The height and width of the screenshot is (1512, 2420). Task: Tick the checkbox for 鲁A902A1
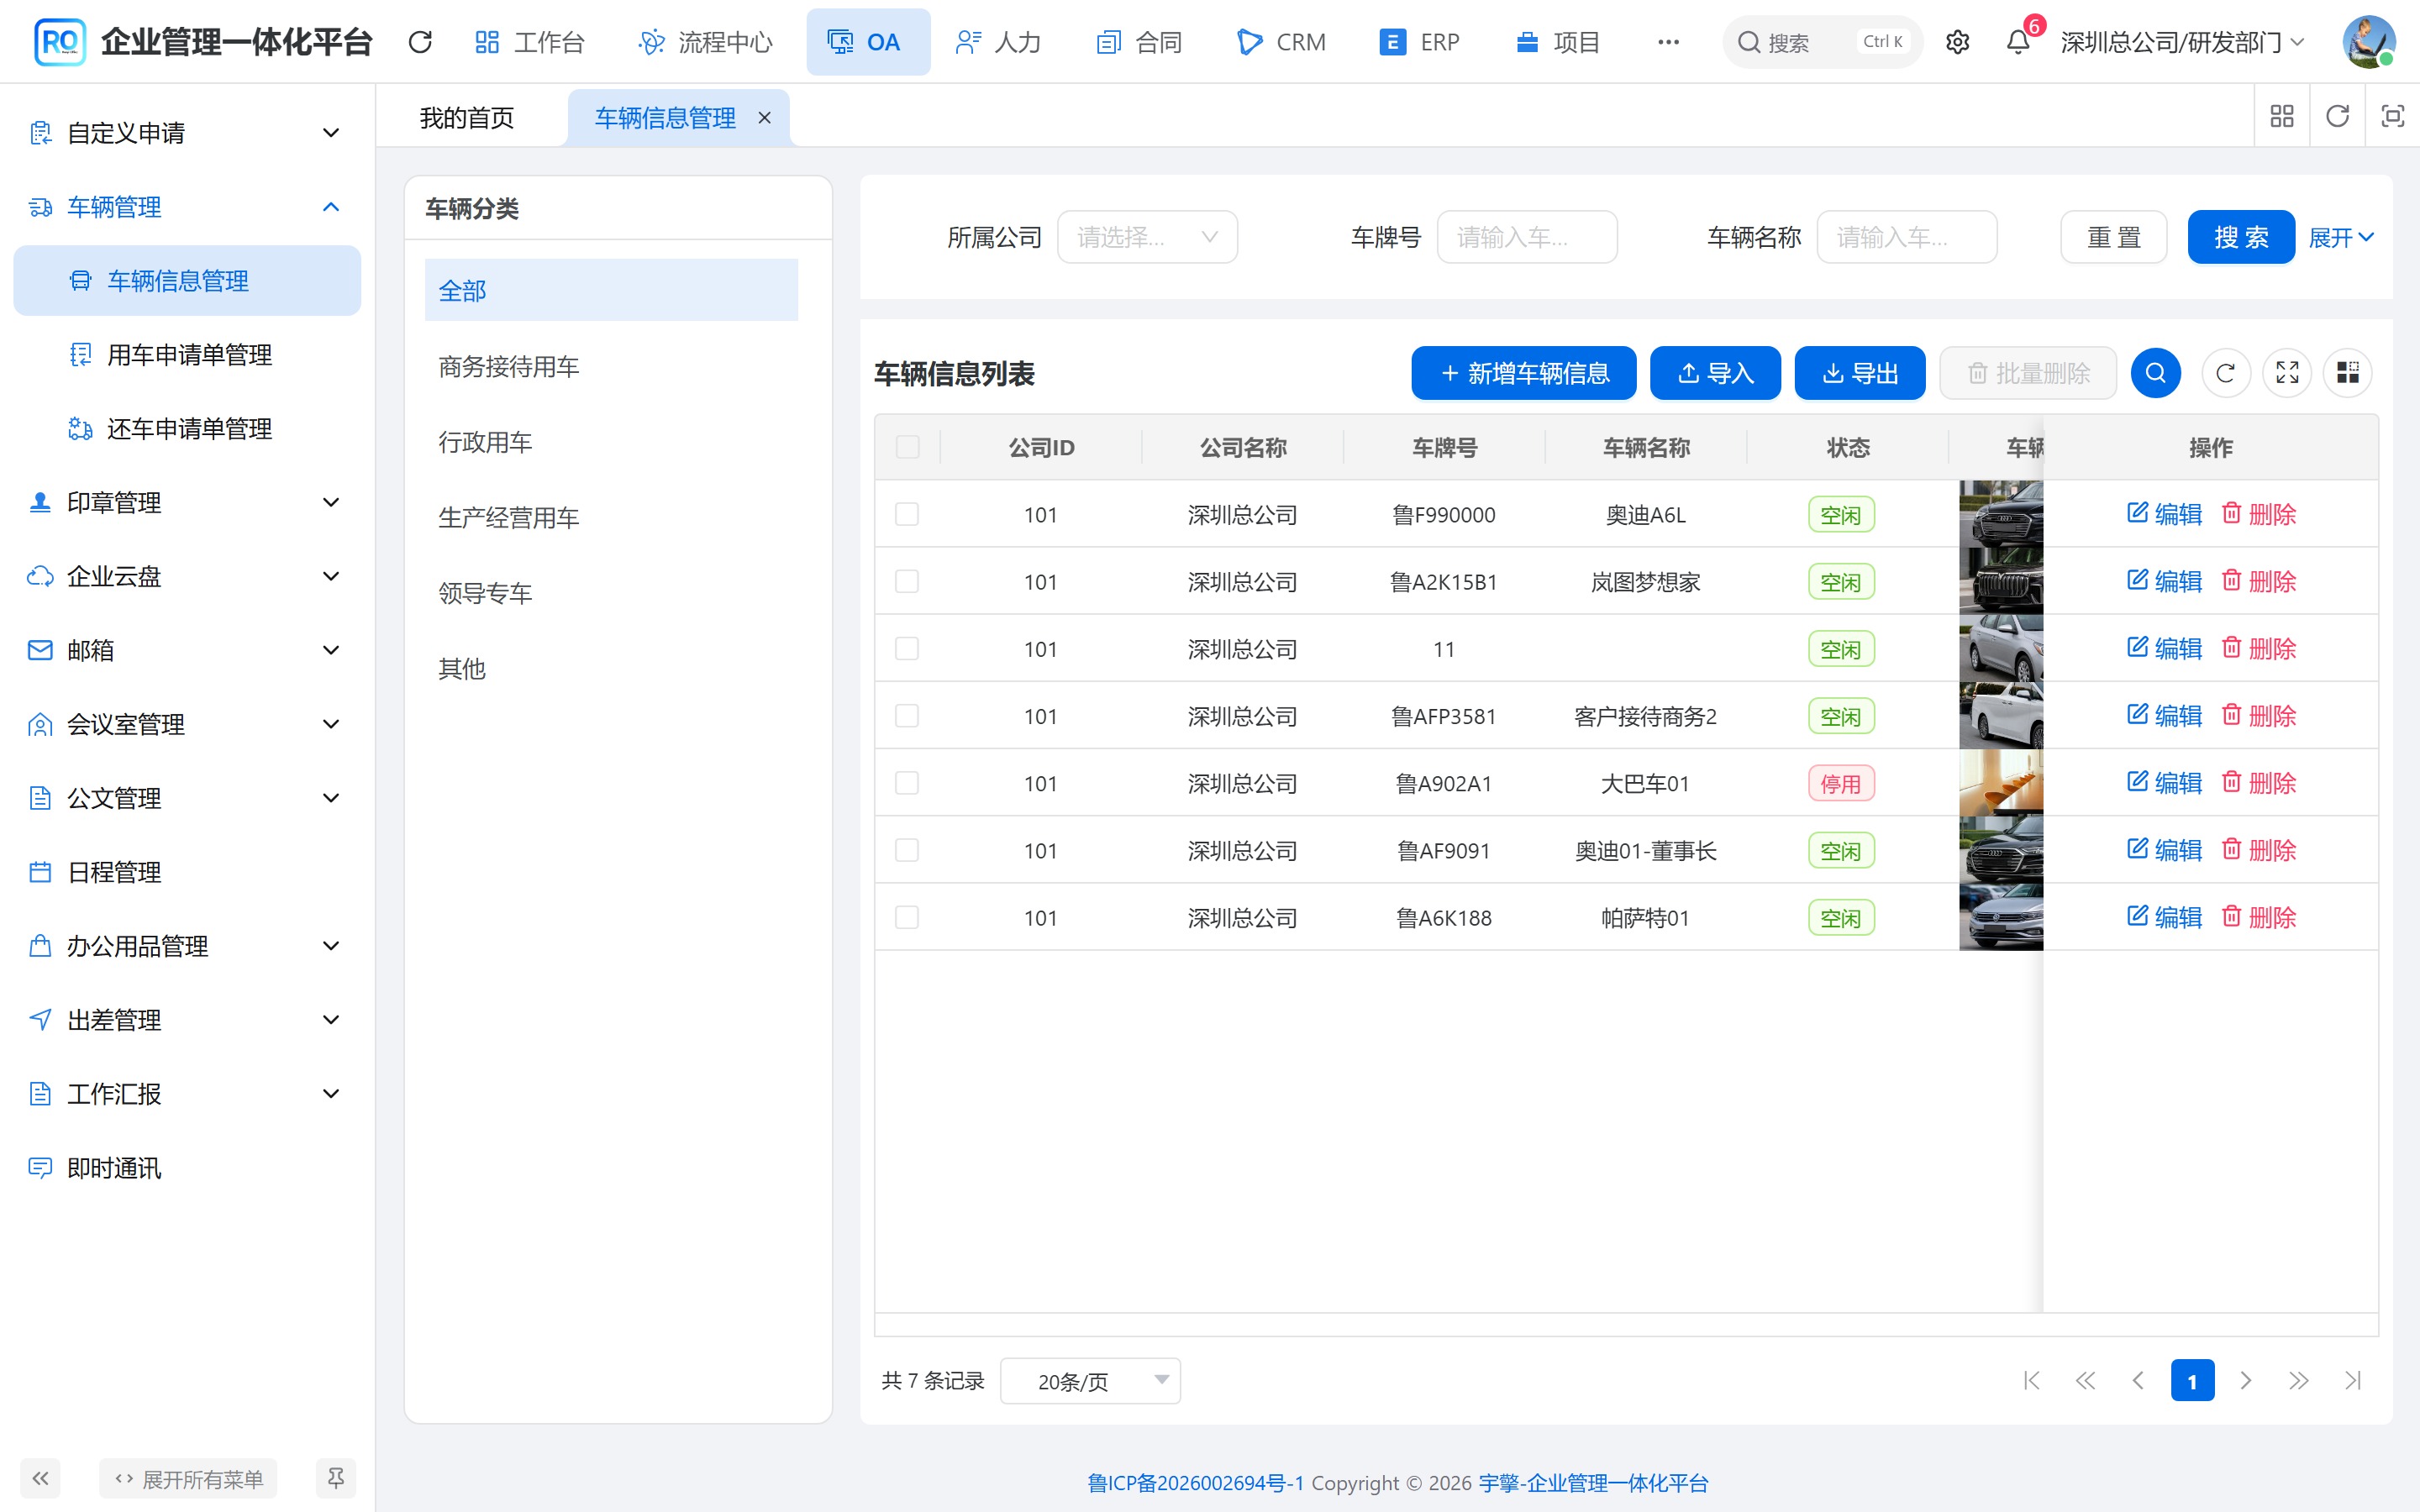point(907,783)
